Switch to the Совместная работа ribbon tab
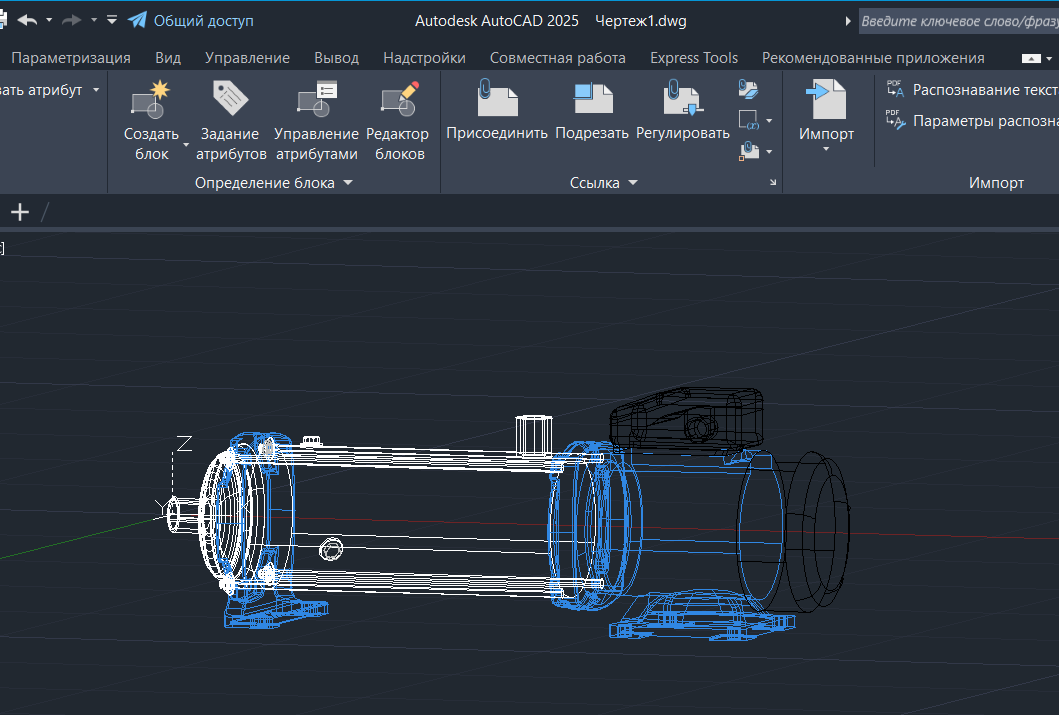Screen dimensions: 1059x715 [x=558, y=58]
